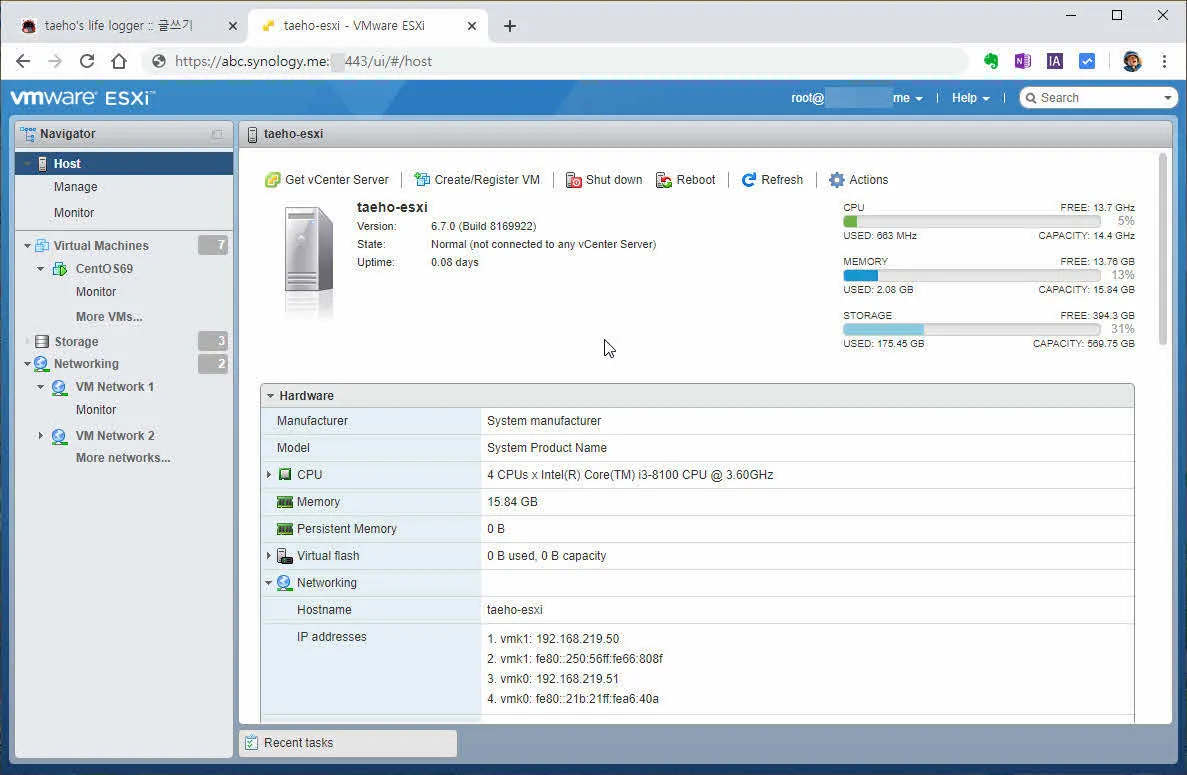Collapse the Host tree node

[x=28, y=163]
